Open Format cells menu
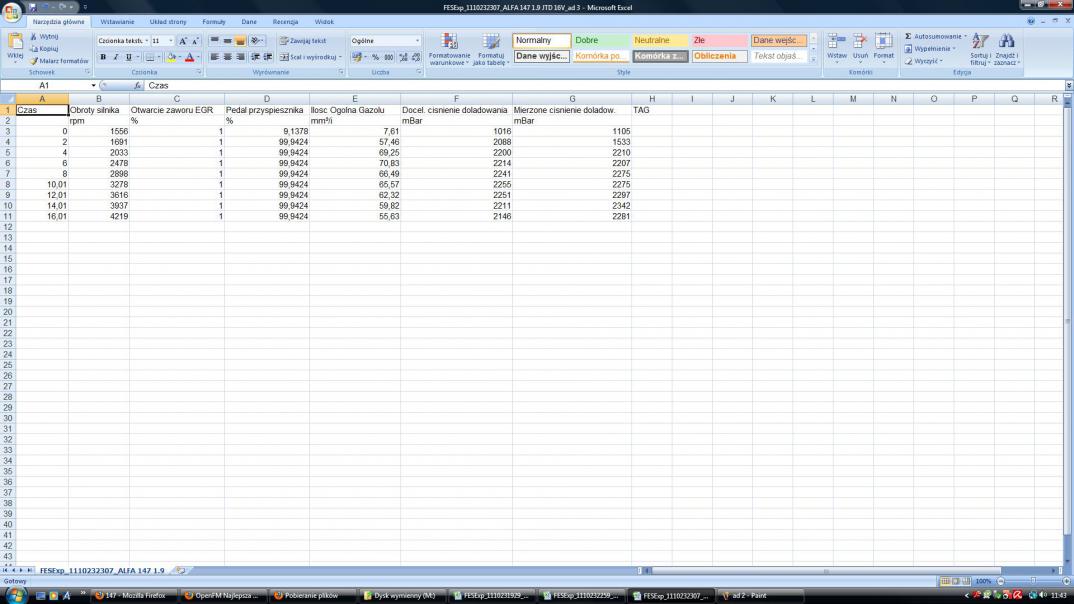This screenshot has height=604, width=1074. click(x=883, y=47)
